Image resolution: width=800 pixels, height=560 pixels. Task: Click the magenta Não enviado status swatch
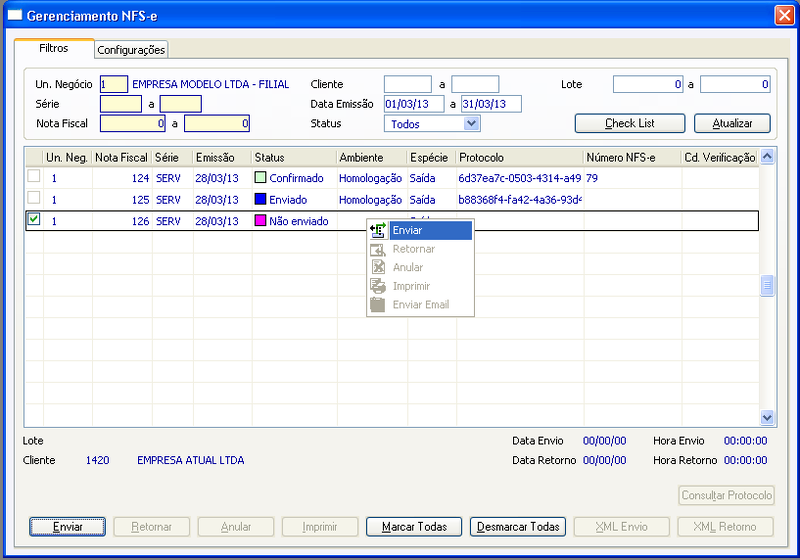(260, 220)
